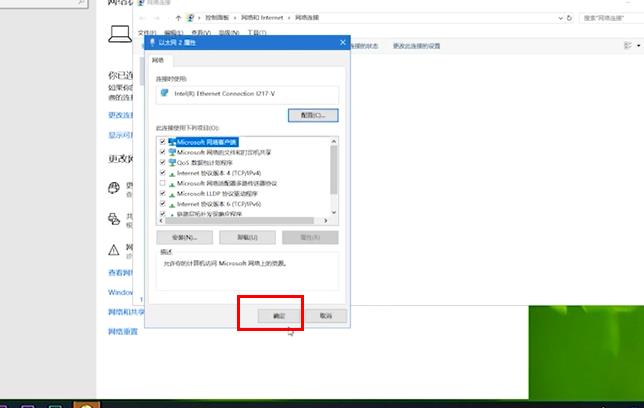Click the 安装(N)... install button
The height and width of the screenshot is (408, 644).
184,237
